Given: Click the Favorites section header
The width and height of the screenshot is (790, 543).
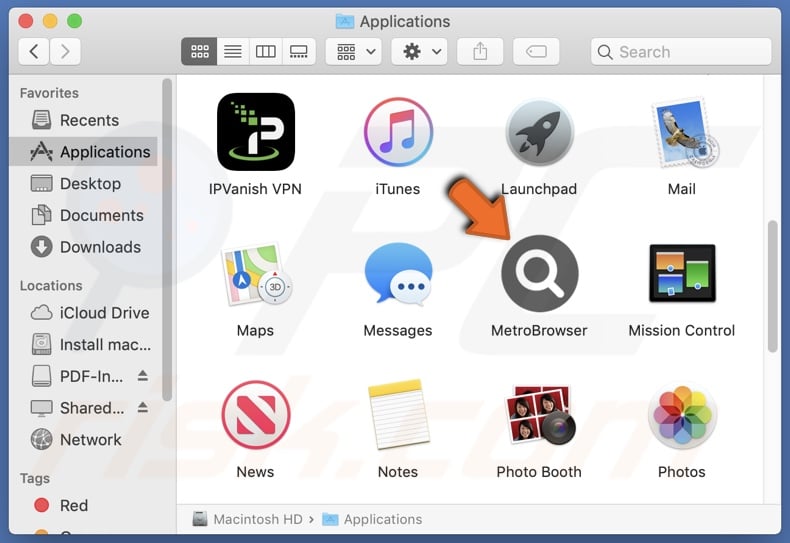Looking at the screenshot, I should click(x=49, y=93).
